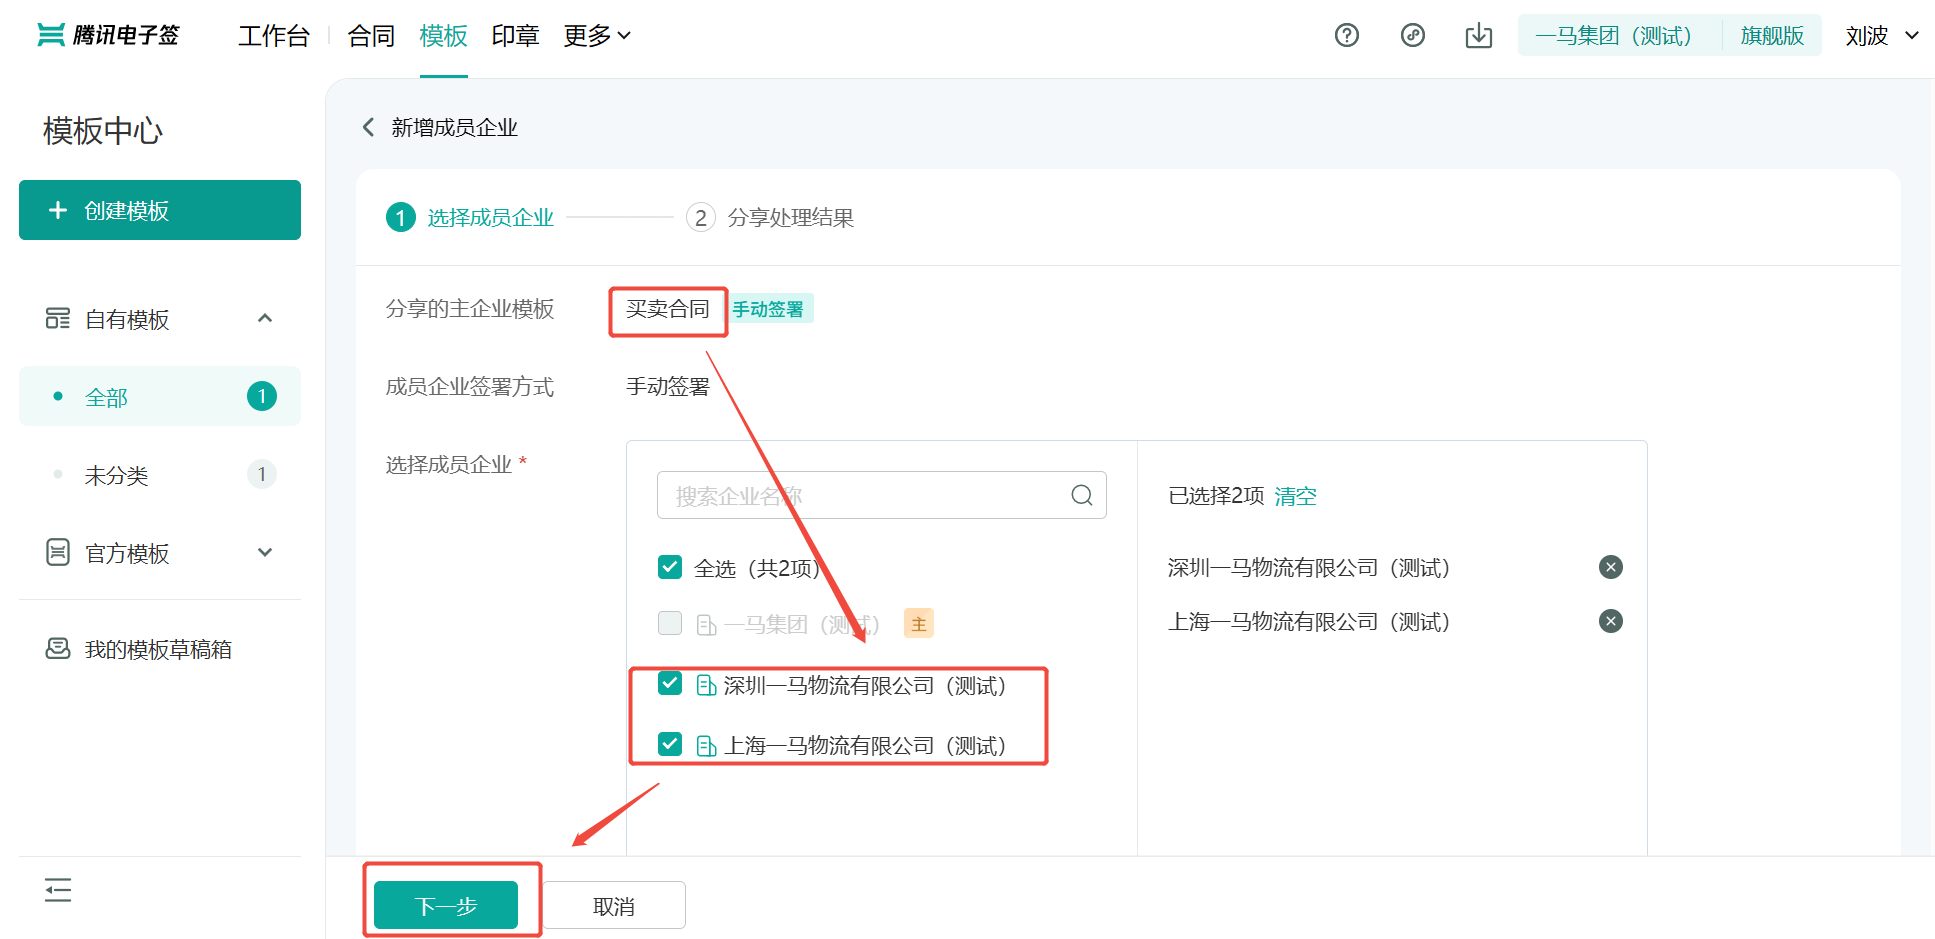The height and width of the screenshot is (939, 1935).
Task: Click the link icon in header
Action: click(1413, 36)
